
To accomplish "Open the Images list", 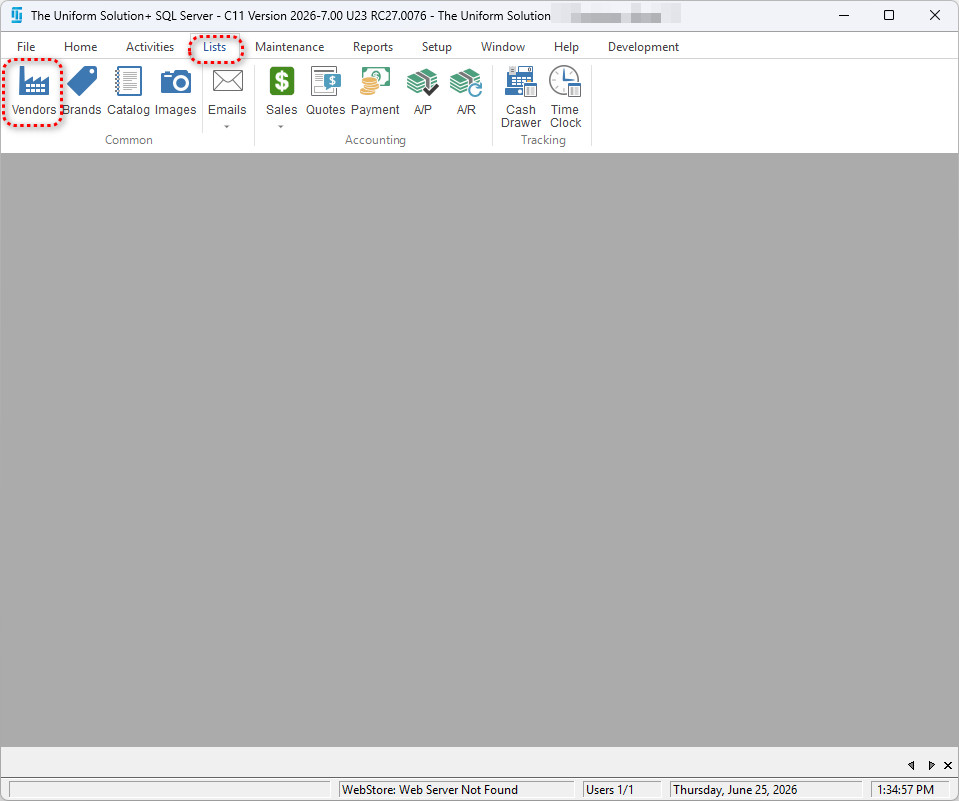I will pyautogui.click(x=176, y=92).
